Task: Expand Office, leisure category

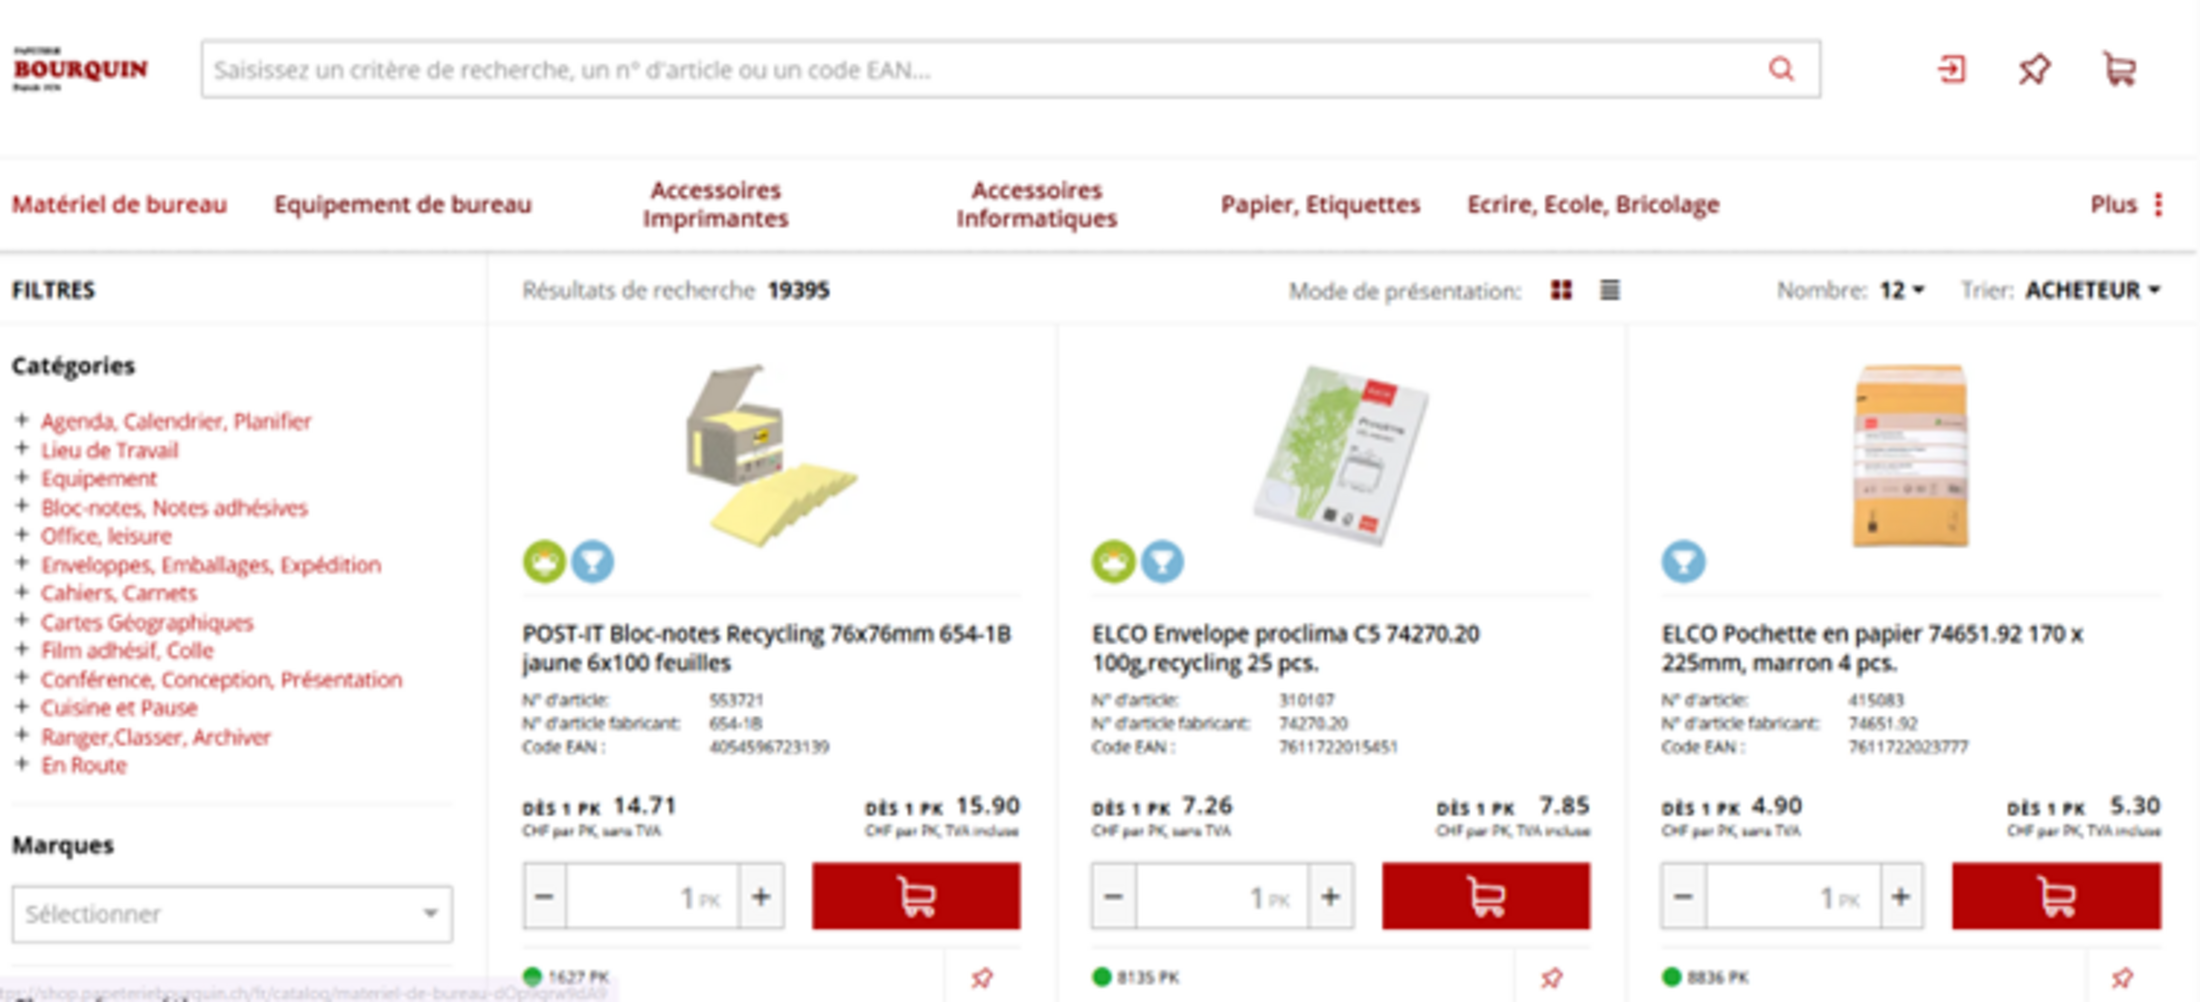Action: (21, 535)
